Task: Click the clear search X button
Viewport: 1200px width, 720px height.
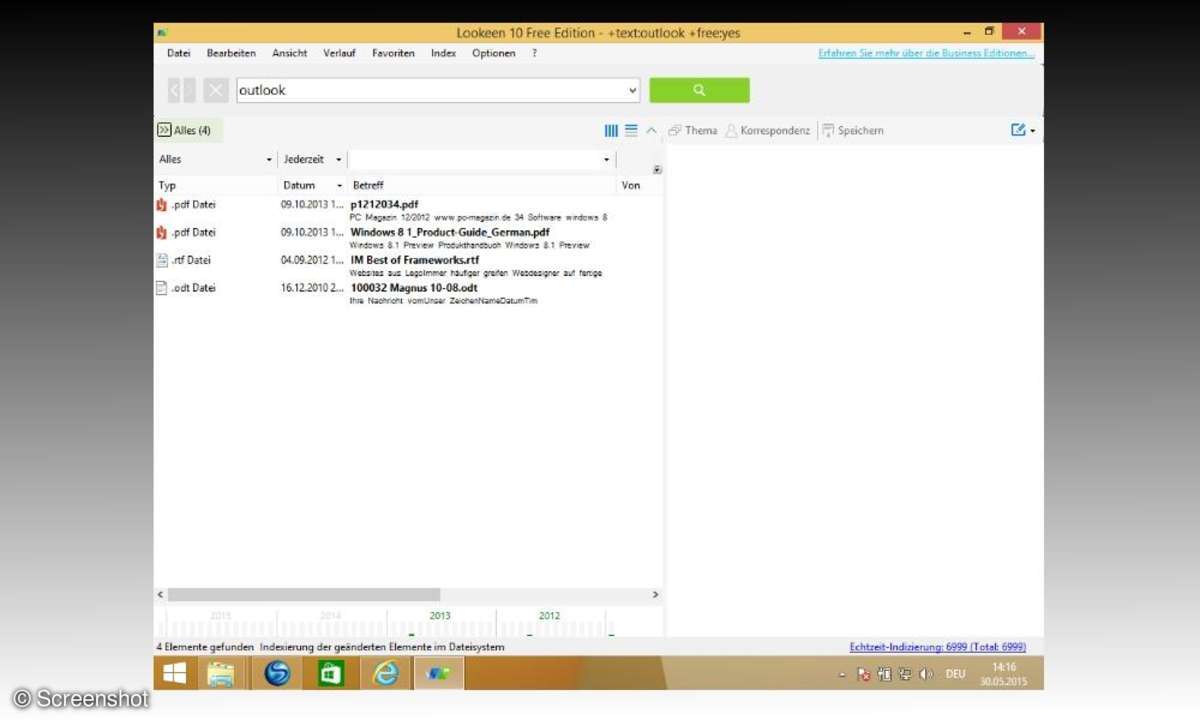Action: [216, 90]
